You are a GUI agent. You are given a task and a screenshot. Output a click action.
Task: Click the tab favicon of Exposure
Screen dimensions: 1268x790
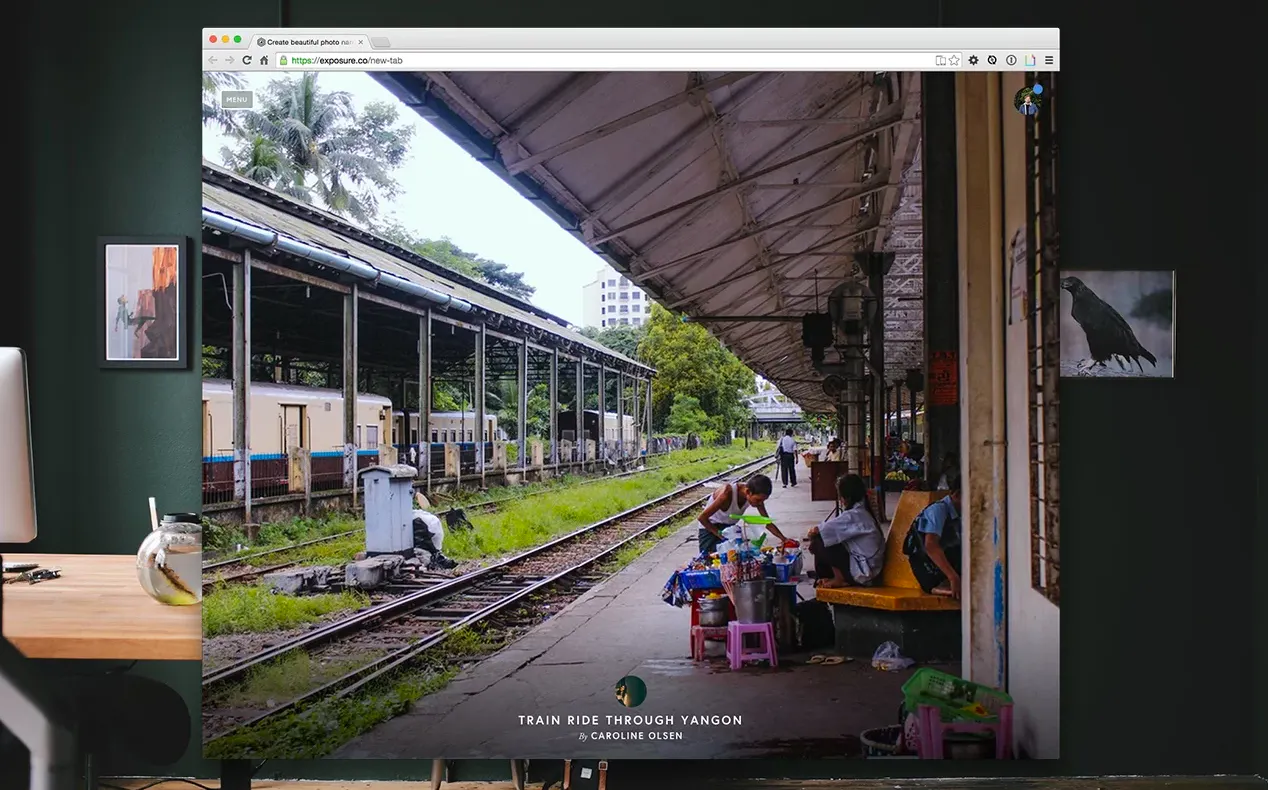261,42
